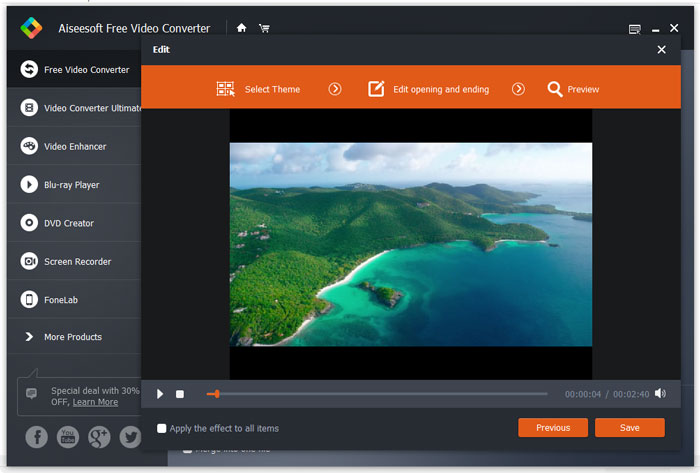Click the 00:02:40 total duration text
The height and width of the screenshot is (473, 700).
tap(631, 394)
